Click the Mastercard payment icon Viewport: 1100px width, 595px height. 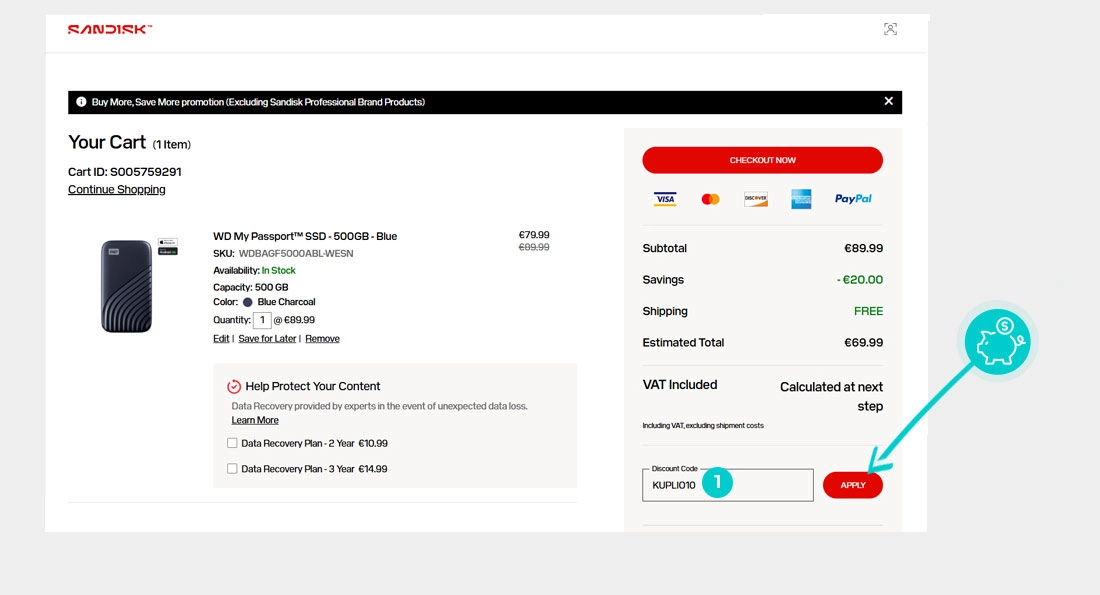click(710, 199)
